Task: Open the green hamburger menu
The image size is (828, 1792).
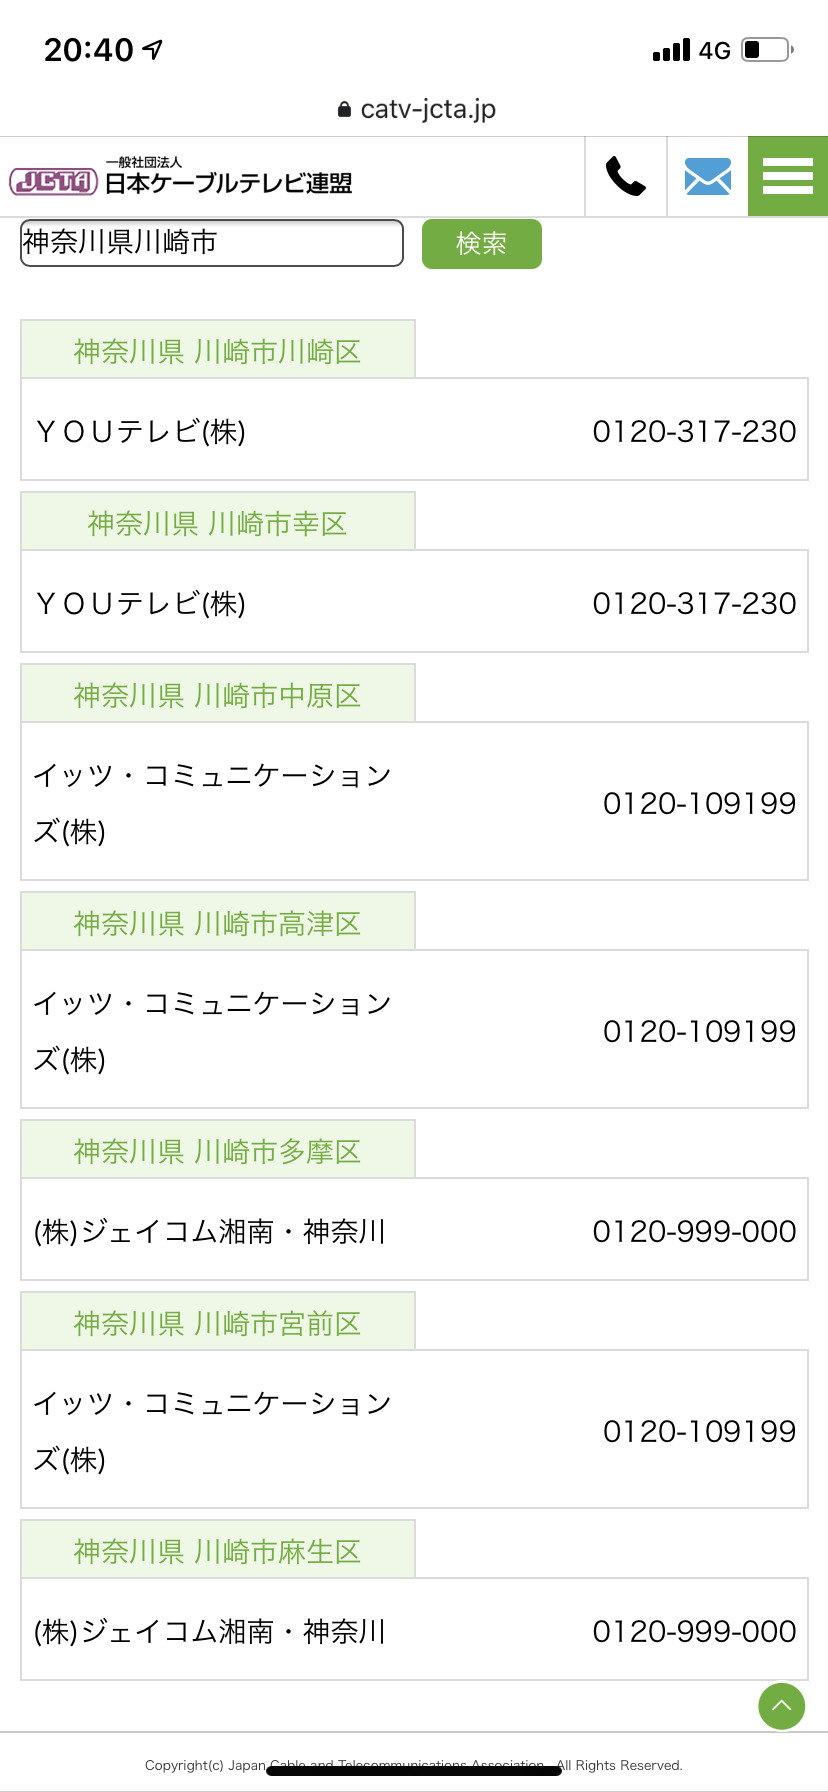Action: pos(788,177)
